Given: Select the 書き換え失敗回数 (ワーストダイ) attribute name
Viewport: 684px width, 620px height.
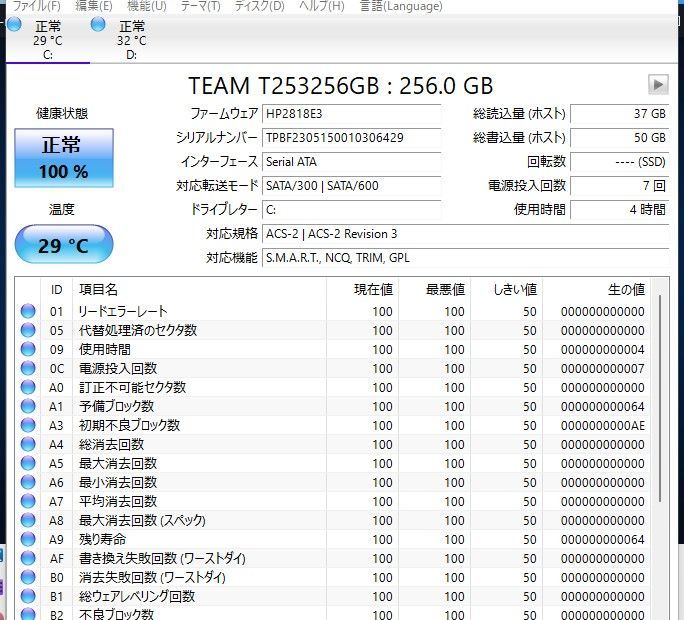Looking at the screenshot, I should pyautogui.click(x=162, y=558).
